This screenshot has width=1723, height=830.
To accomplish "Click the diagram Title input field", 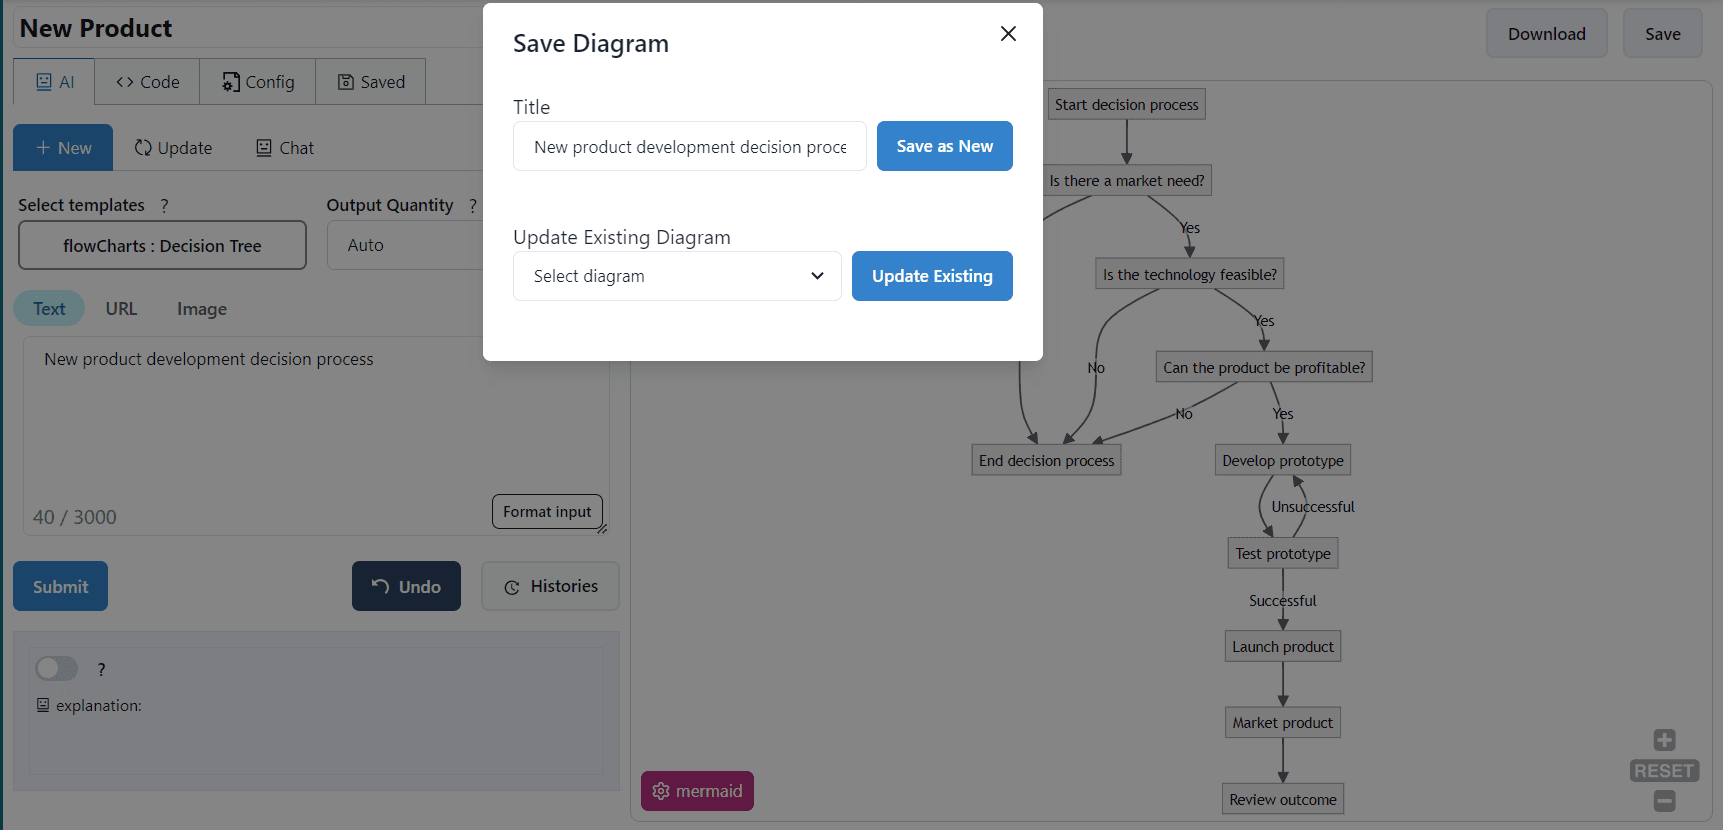I will [689, 146].
